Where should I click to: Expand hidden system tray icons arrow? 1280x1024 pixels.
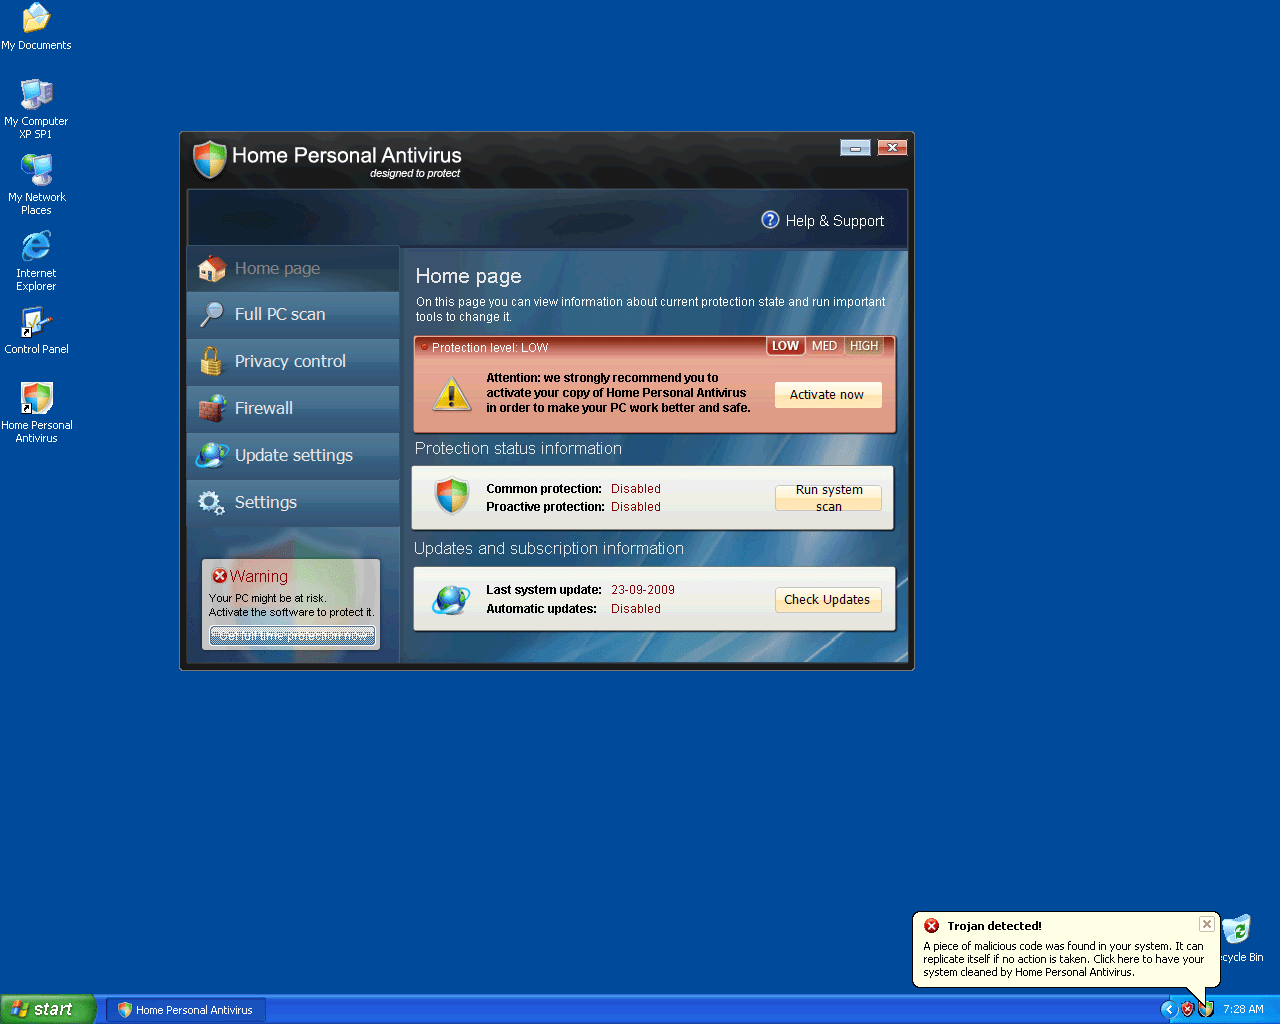[x=1168, y=1009]
